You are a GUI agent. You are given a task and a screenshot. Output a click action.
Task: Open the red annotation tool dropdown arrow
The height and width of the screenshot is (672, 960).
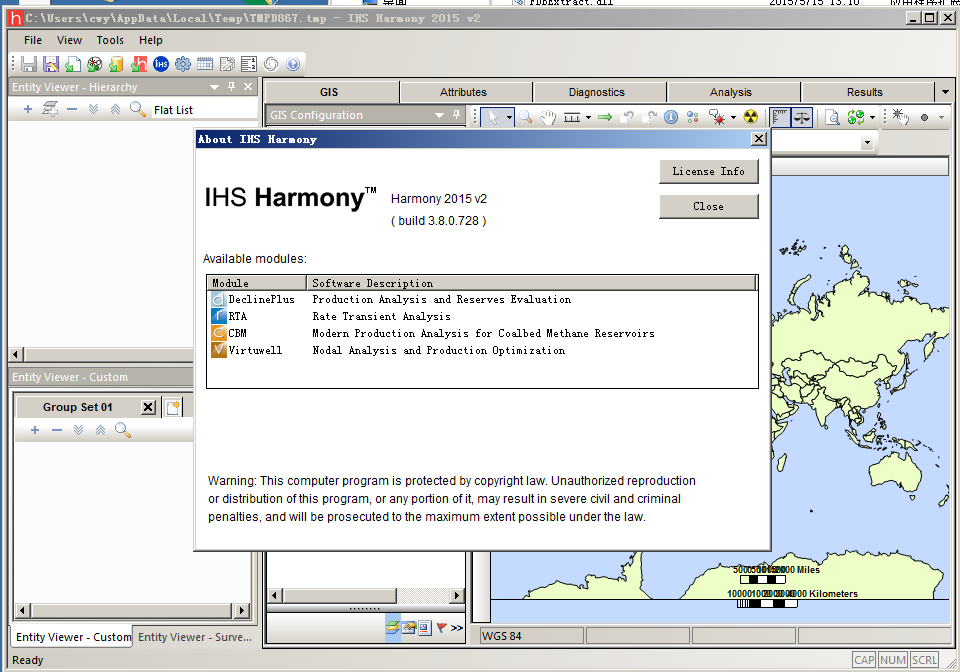(733, 118)
